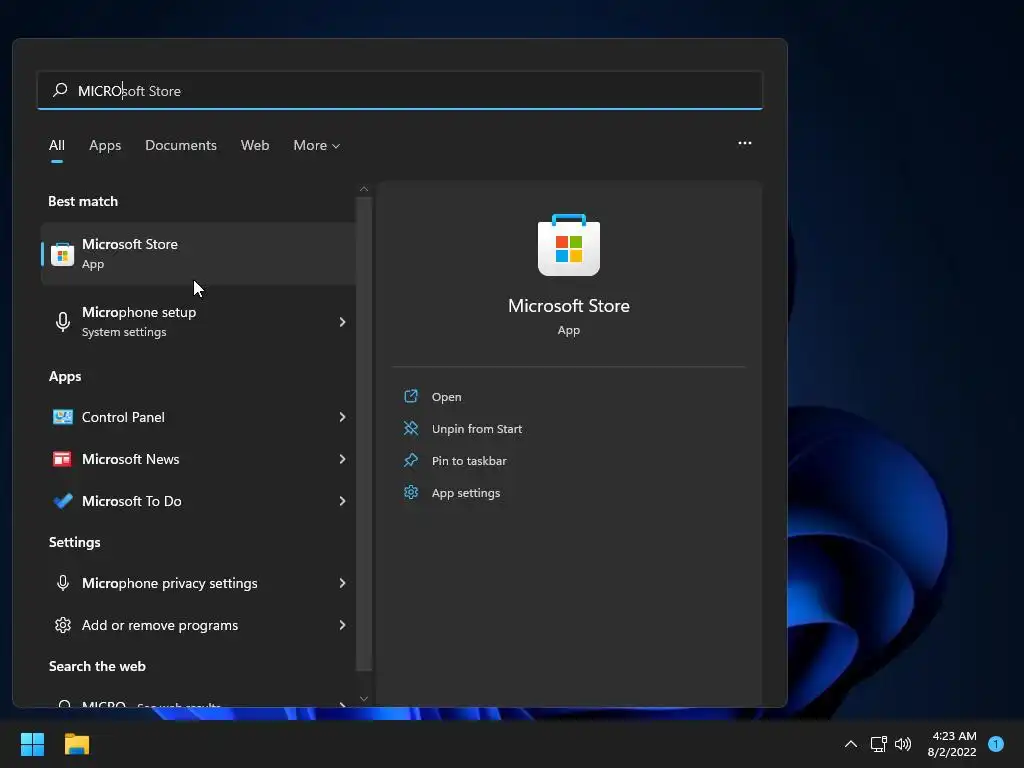The width and height of the screenshot is (1024, 768).
Task: Click the Unpin from Start pin icon
Action: point(411,428)
